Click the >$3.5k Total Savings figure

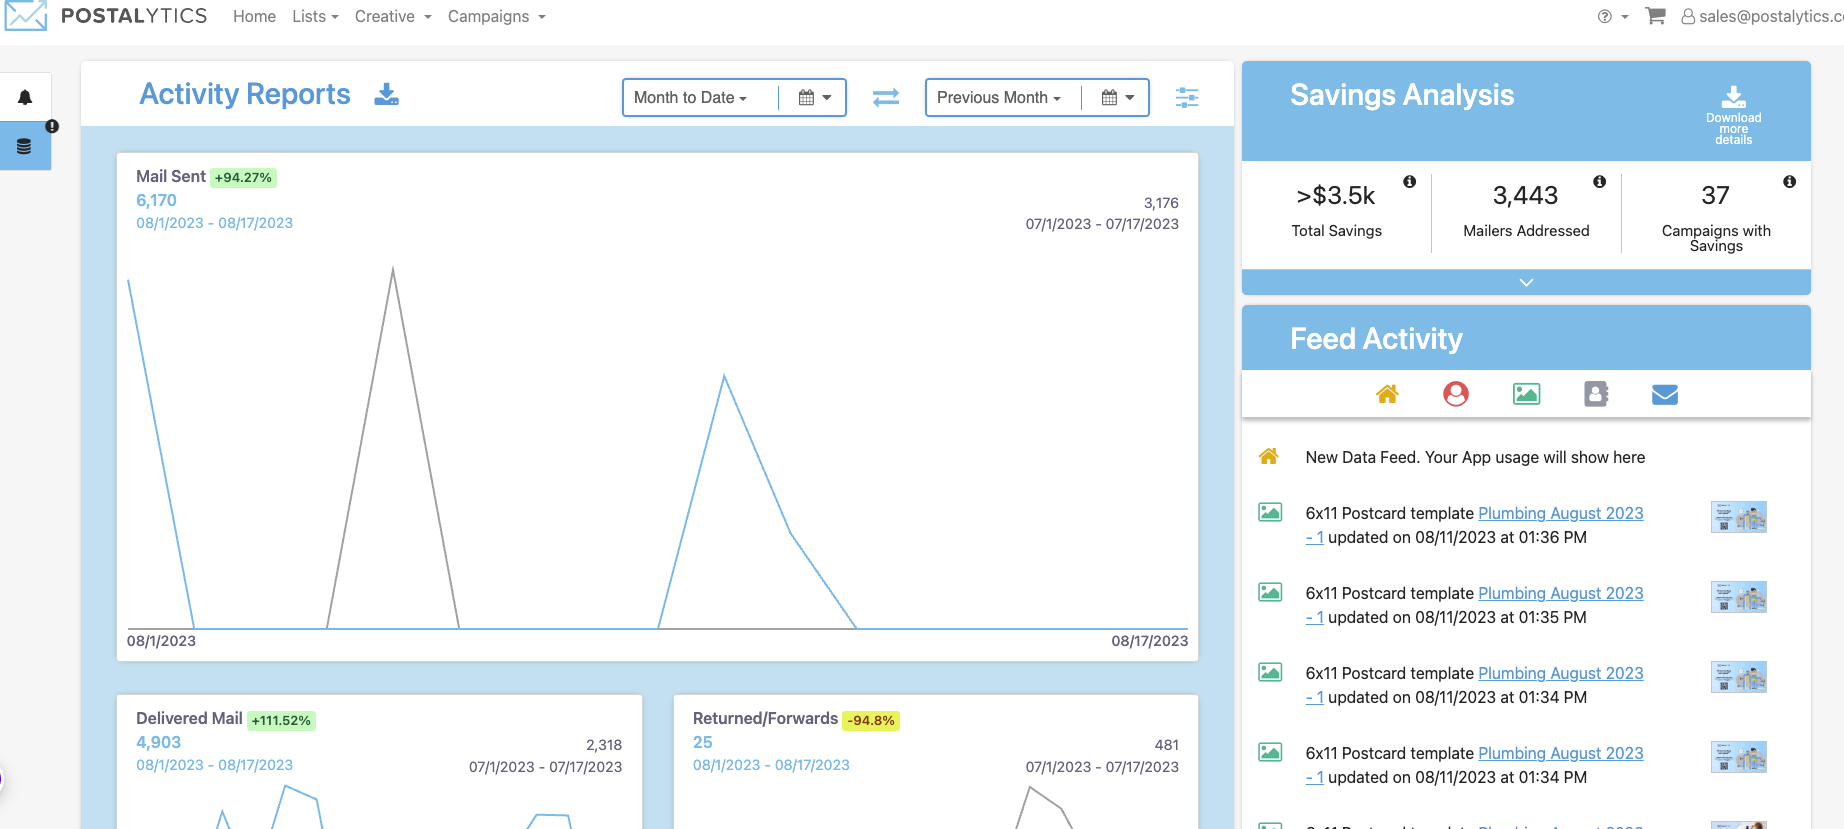click(1336, 196)
